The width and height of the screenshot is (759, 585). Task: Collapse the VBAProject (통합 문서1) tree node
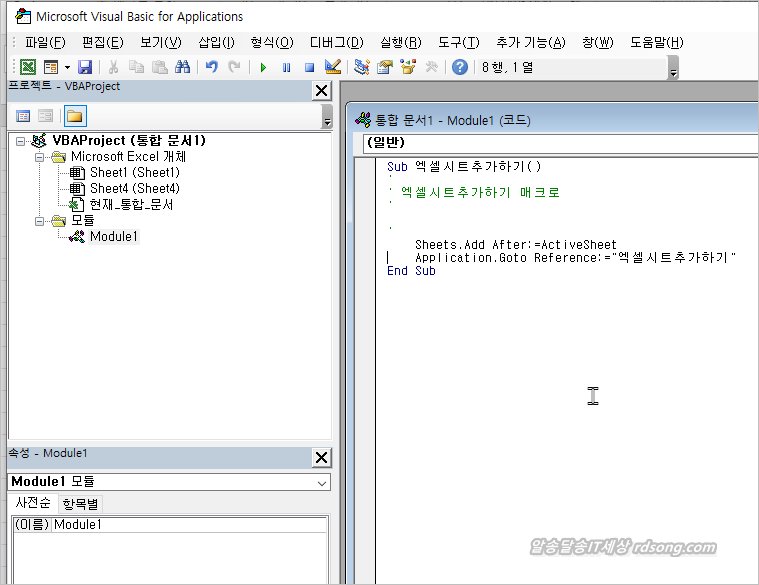click(x=22, y=141)
